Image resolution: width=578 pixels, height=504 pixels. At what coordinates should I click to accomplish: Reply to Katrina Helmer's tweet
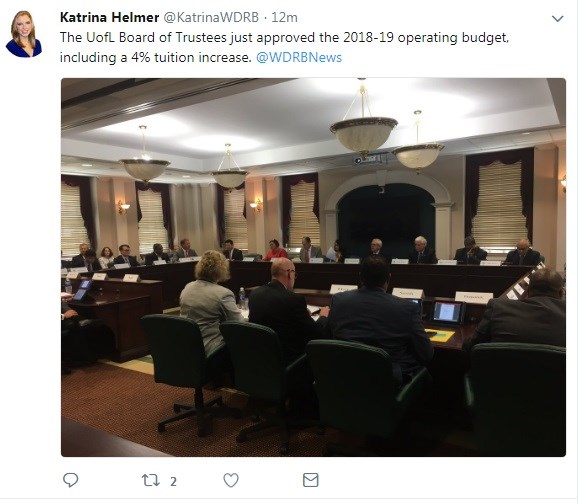coord(70,480)
